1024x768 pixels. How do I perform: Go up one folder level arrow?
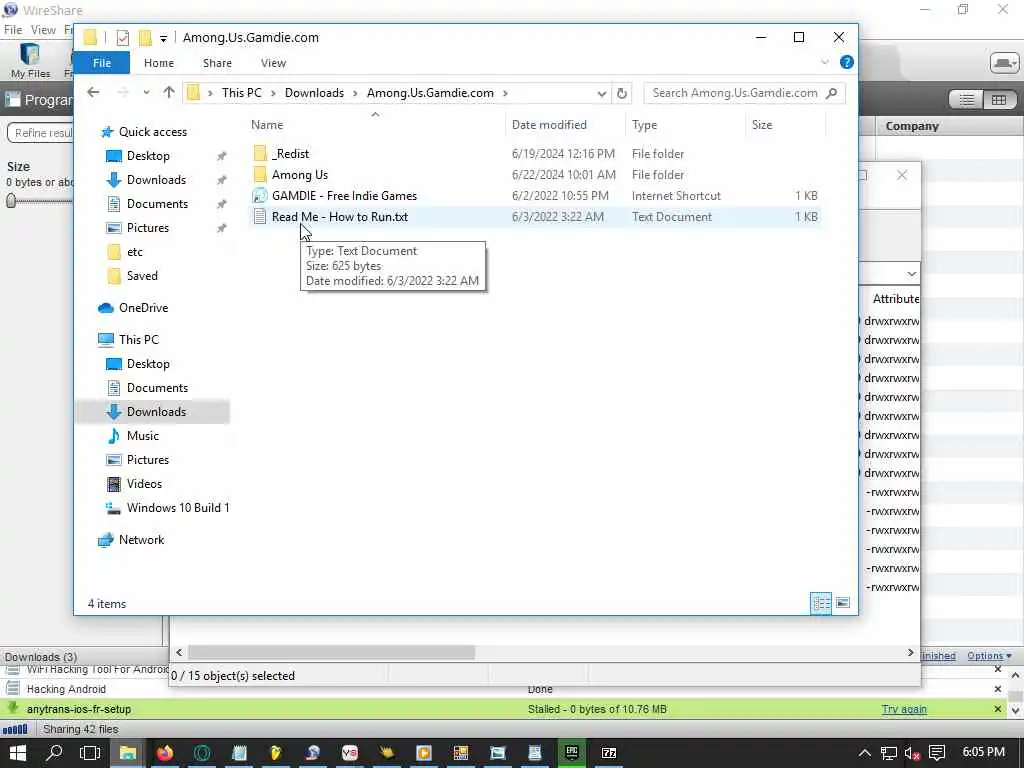(x=169, y=92)
